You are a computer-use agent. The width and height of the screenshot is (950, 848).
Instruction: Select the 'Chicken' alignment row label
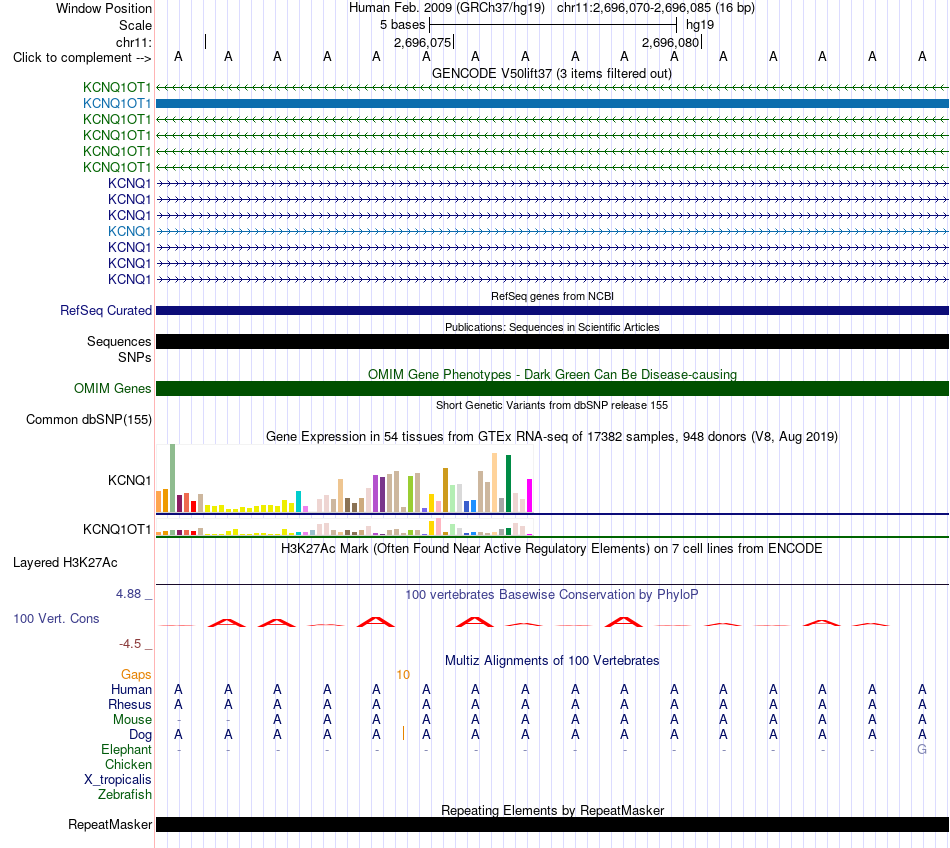click(x=128, y=765)
